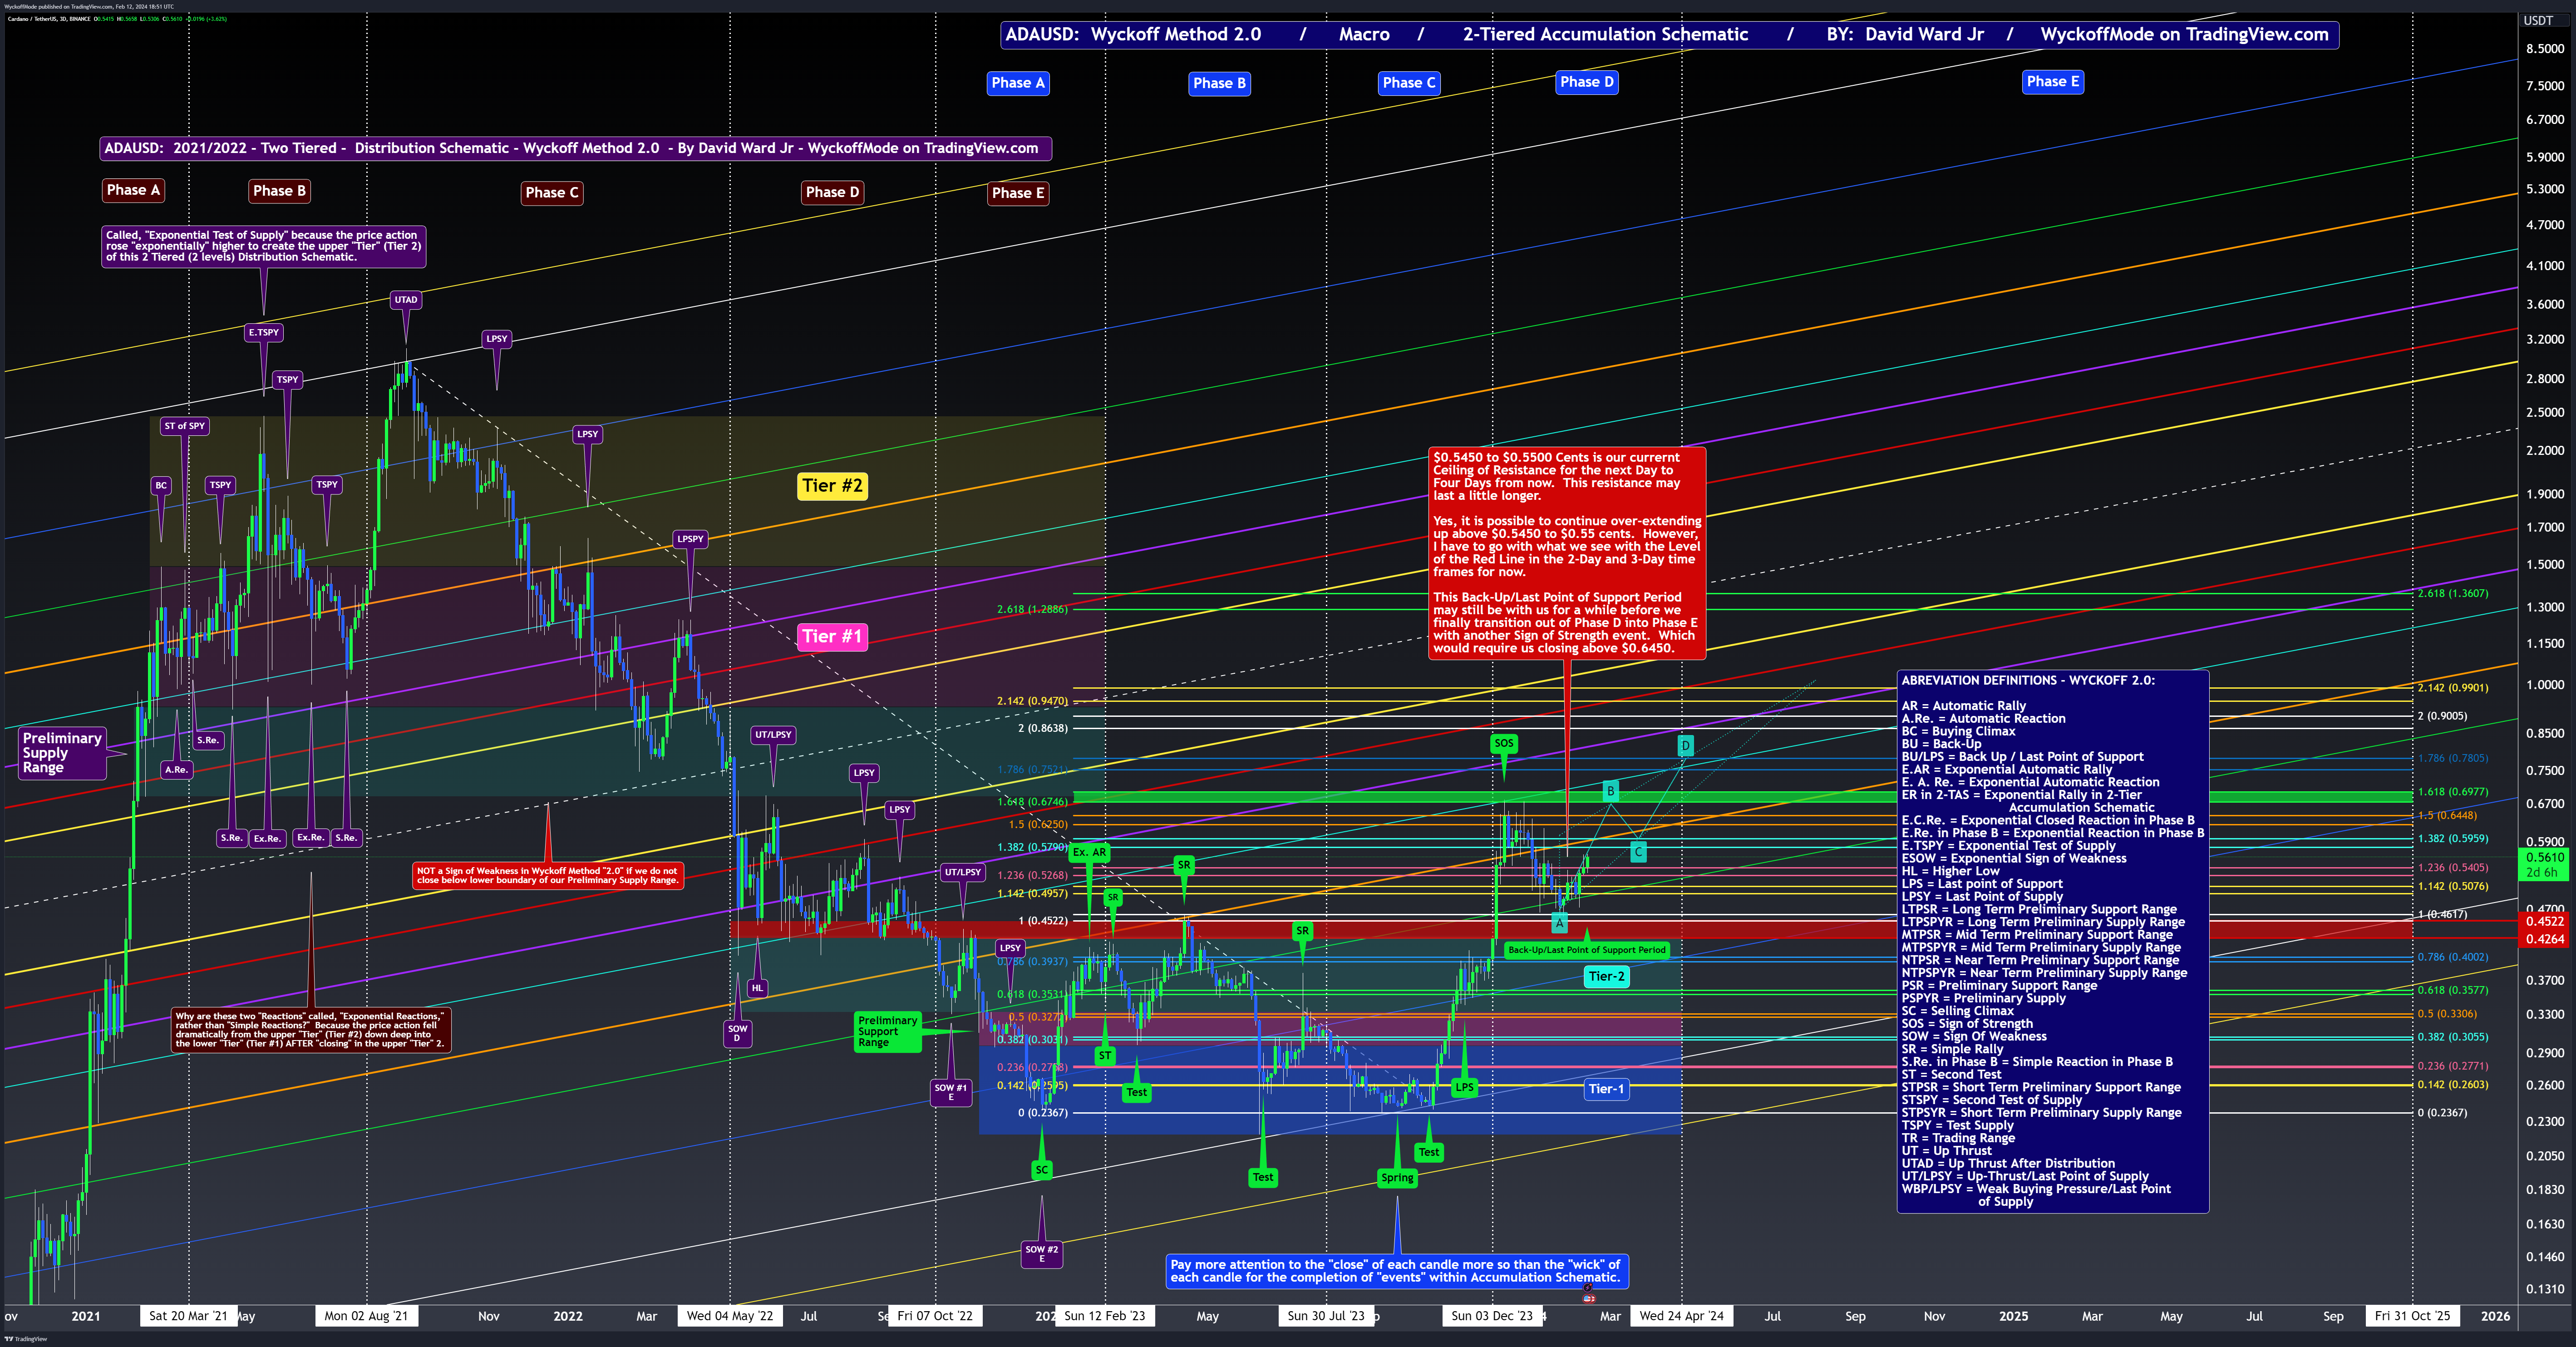Click the blue Phase B accumulation label

1219,83
